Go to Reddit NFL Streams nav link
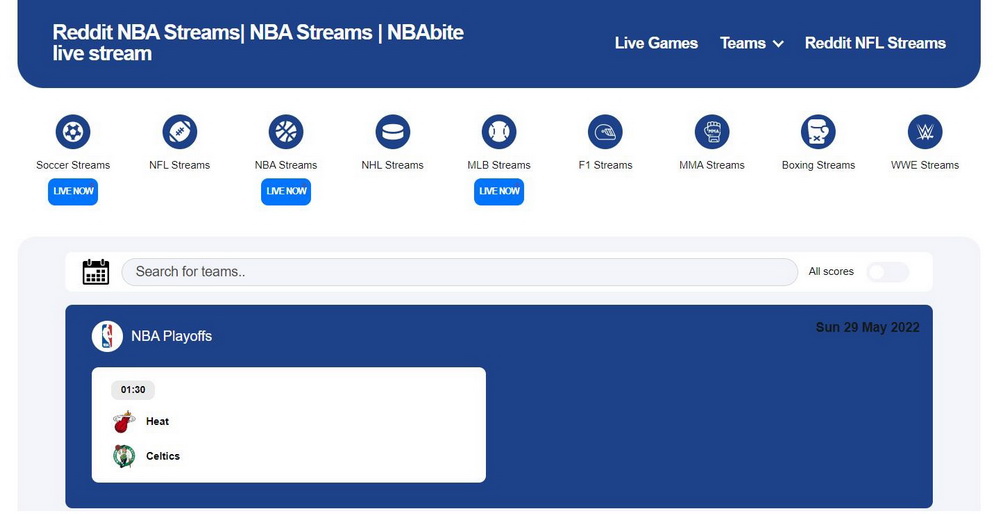Screen dimensions: 1000x514 875,43
